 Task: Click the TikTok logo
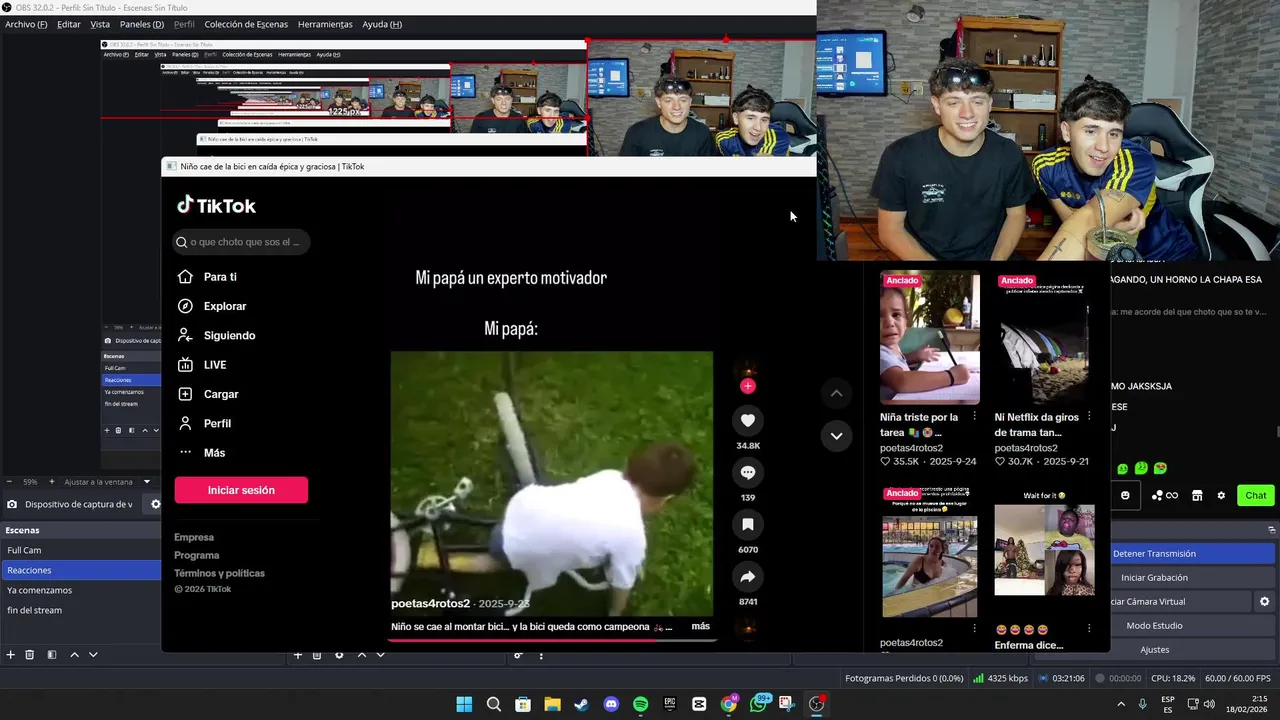tap(216, 205)
